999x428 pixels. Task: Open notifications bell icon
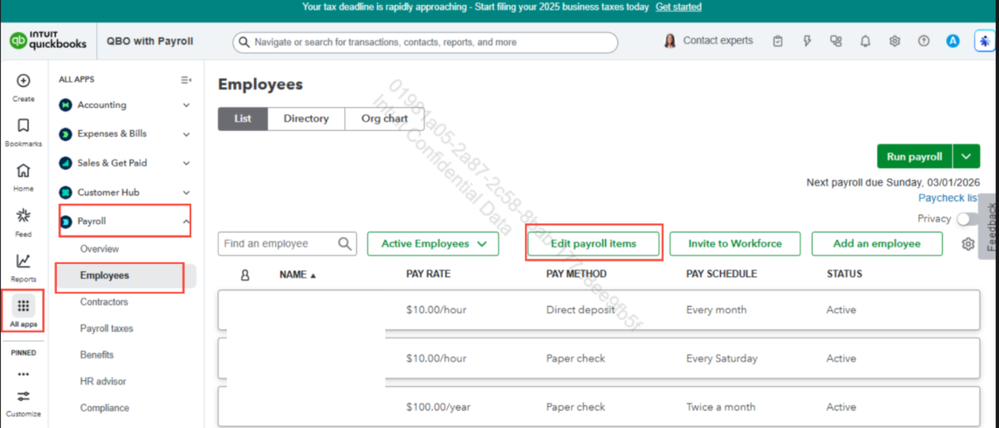(865, 41)
